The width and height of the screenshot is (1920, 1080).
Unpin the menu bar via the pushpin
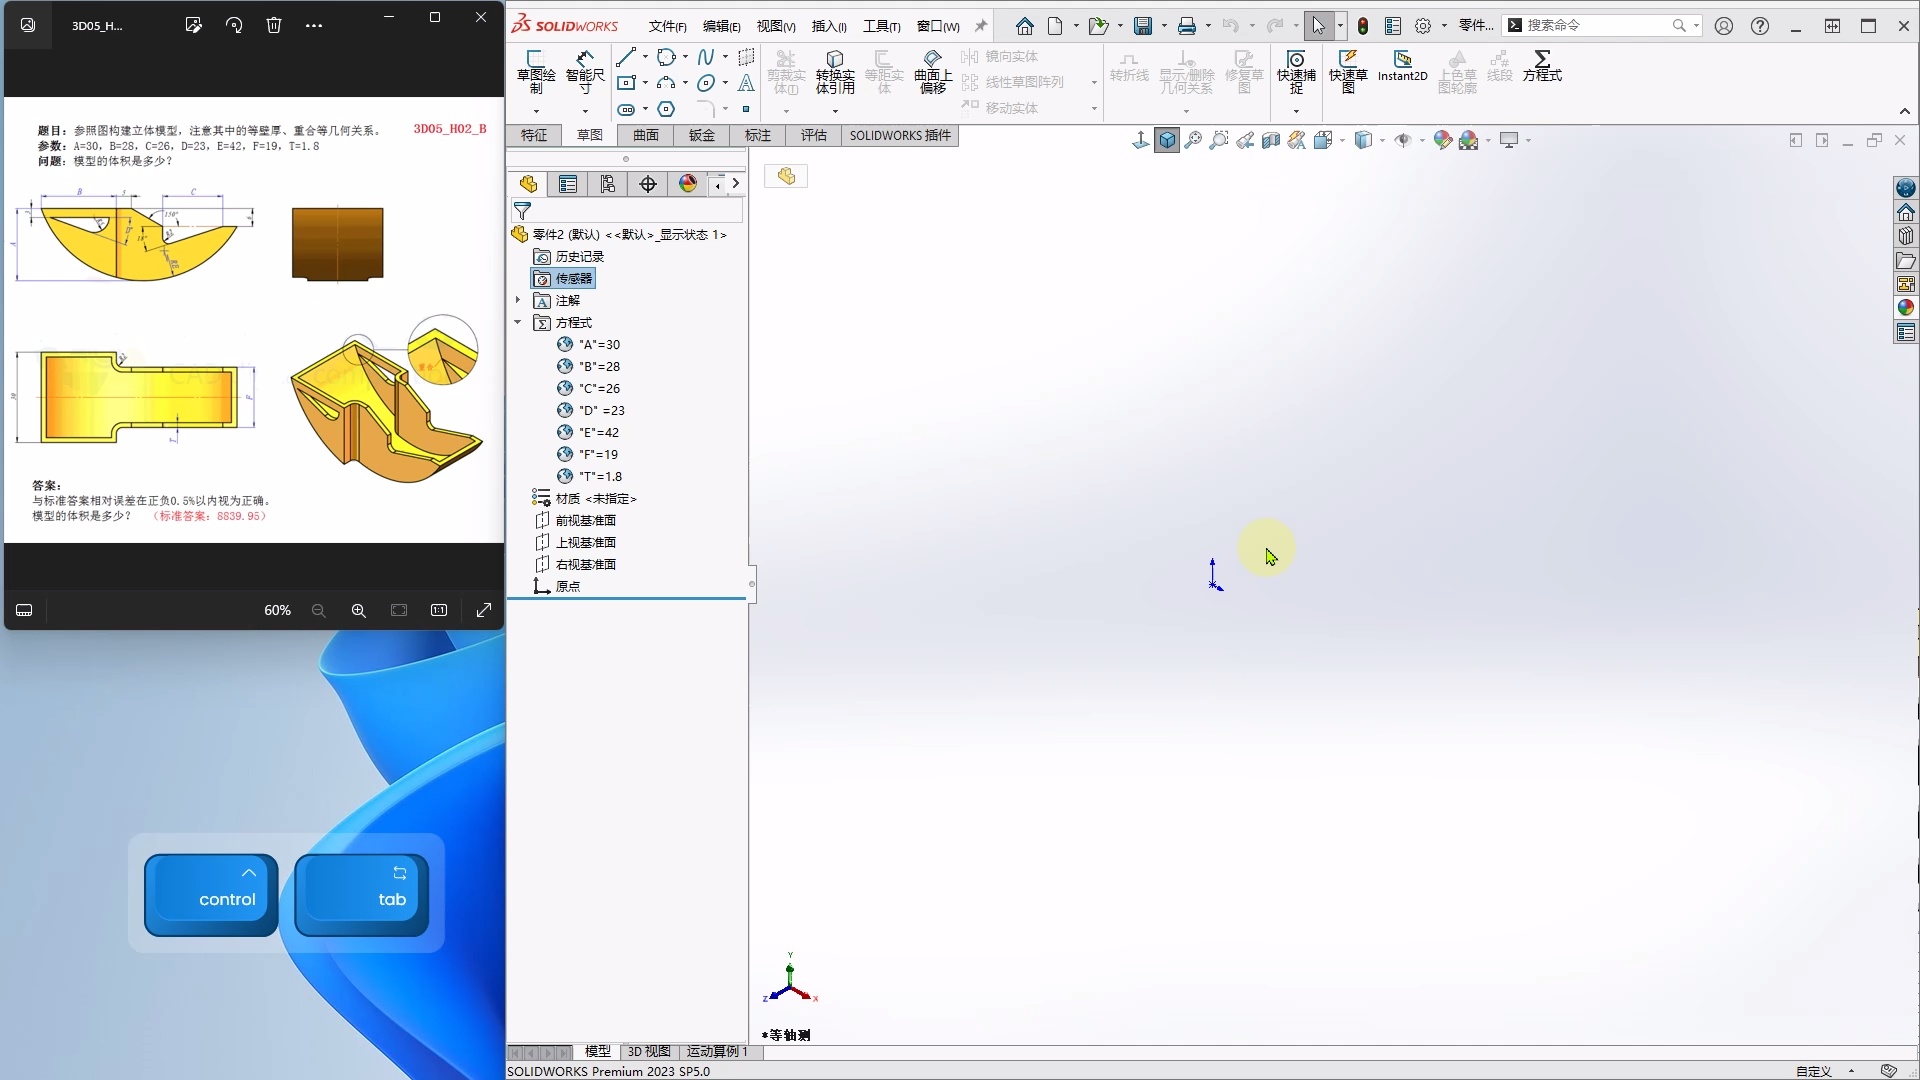pos(981,26)
